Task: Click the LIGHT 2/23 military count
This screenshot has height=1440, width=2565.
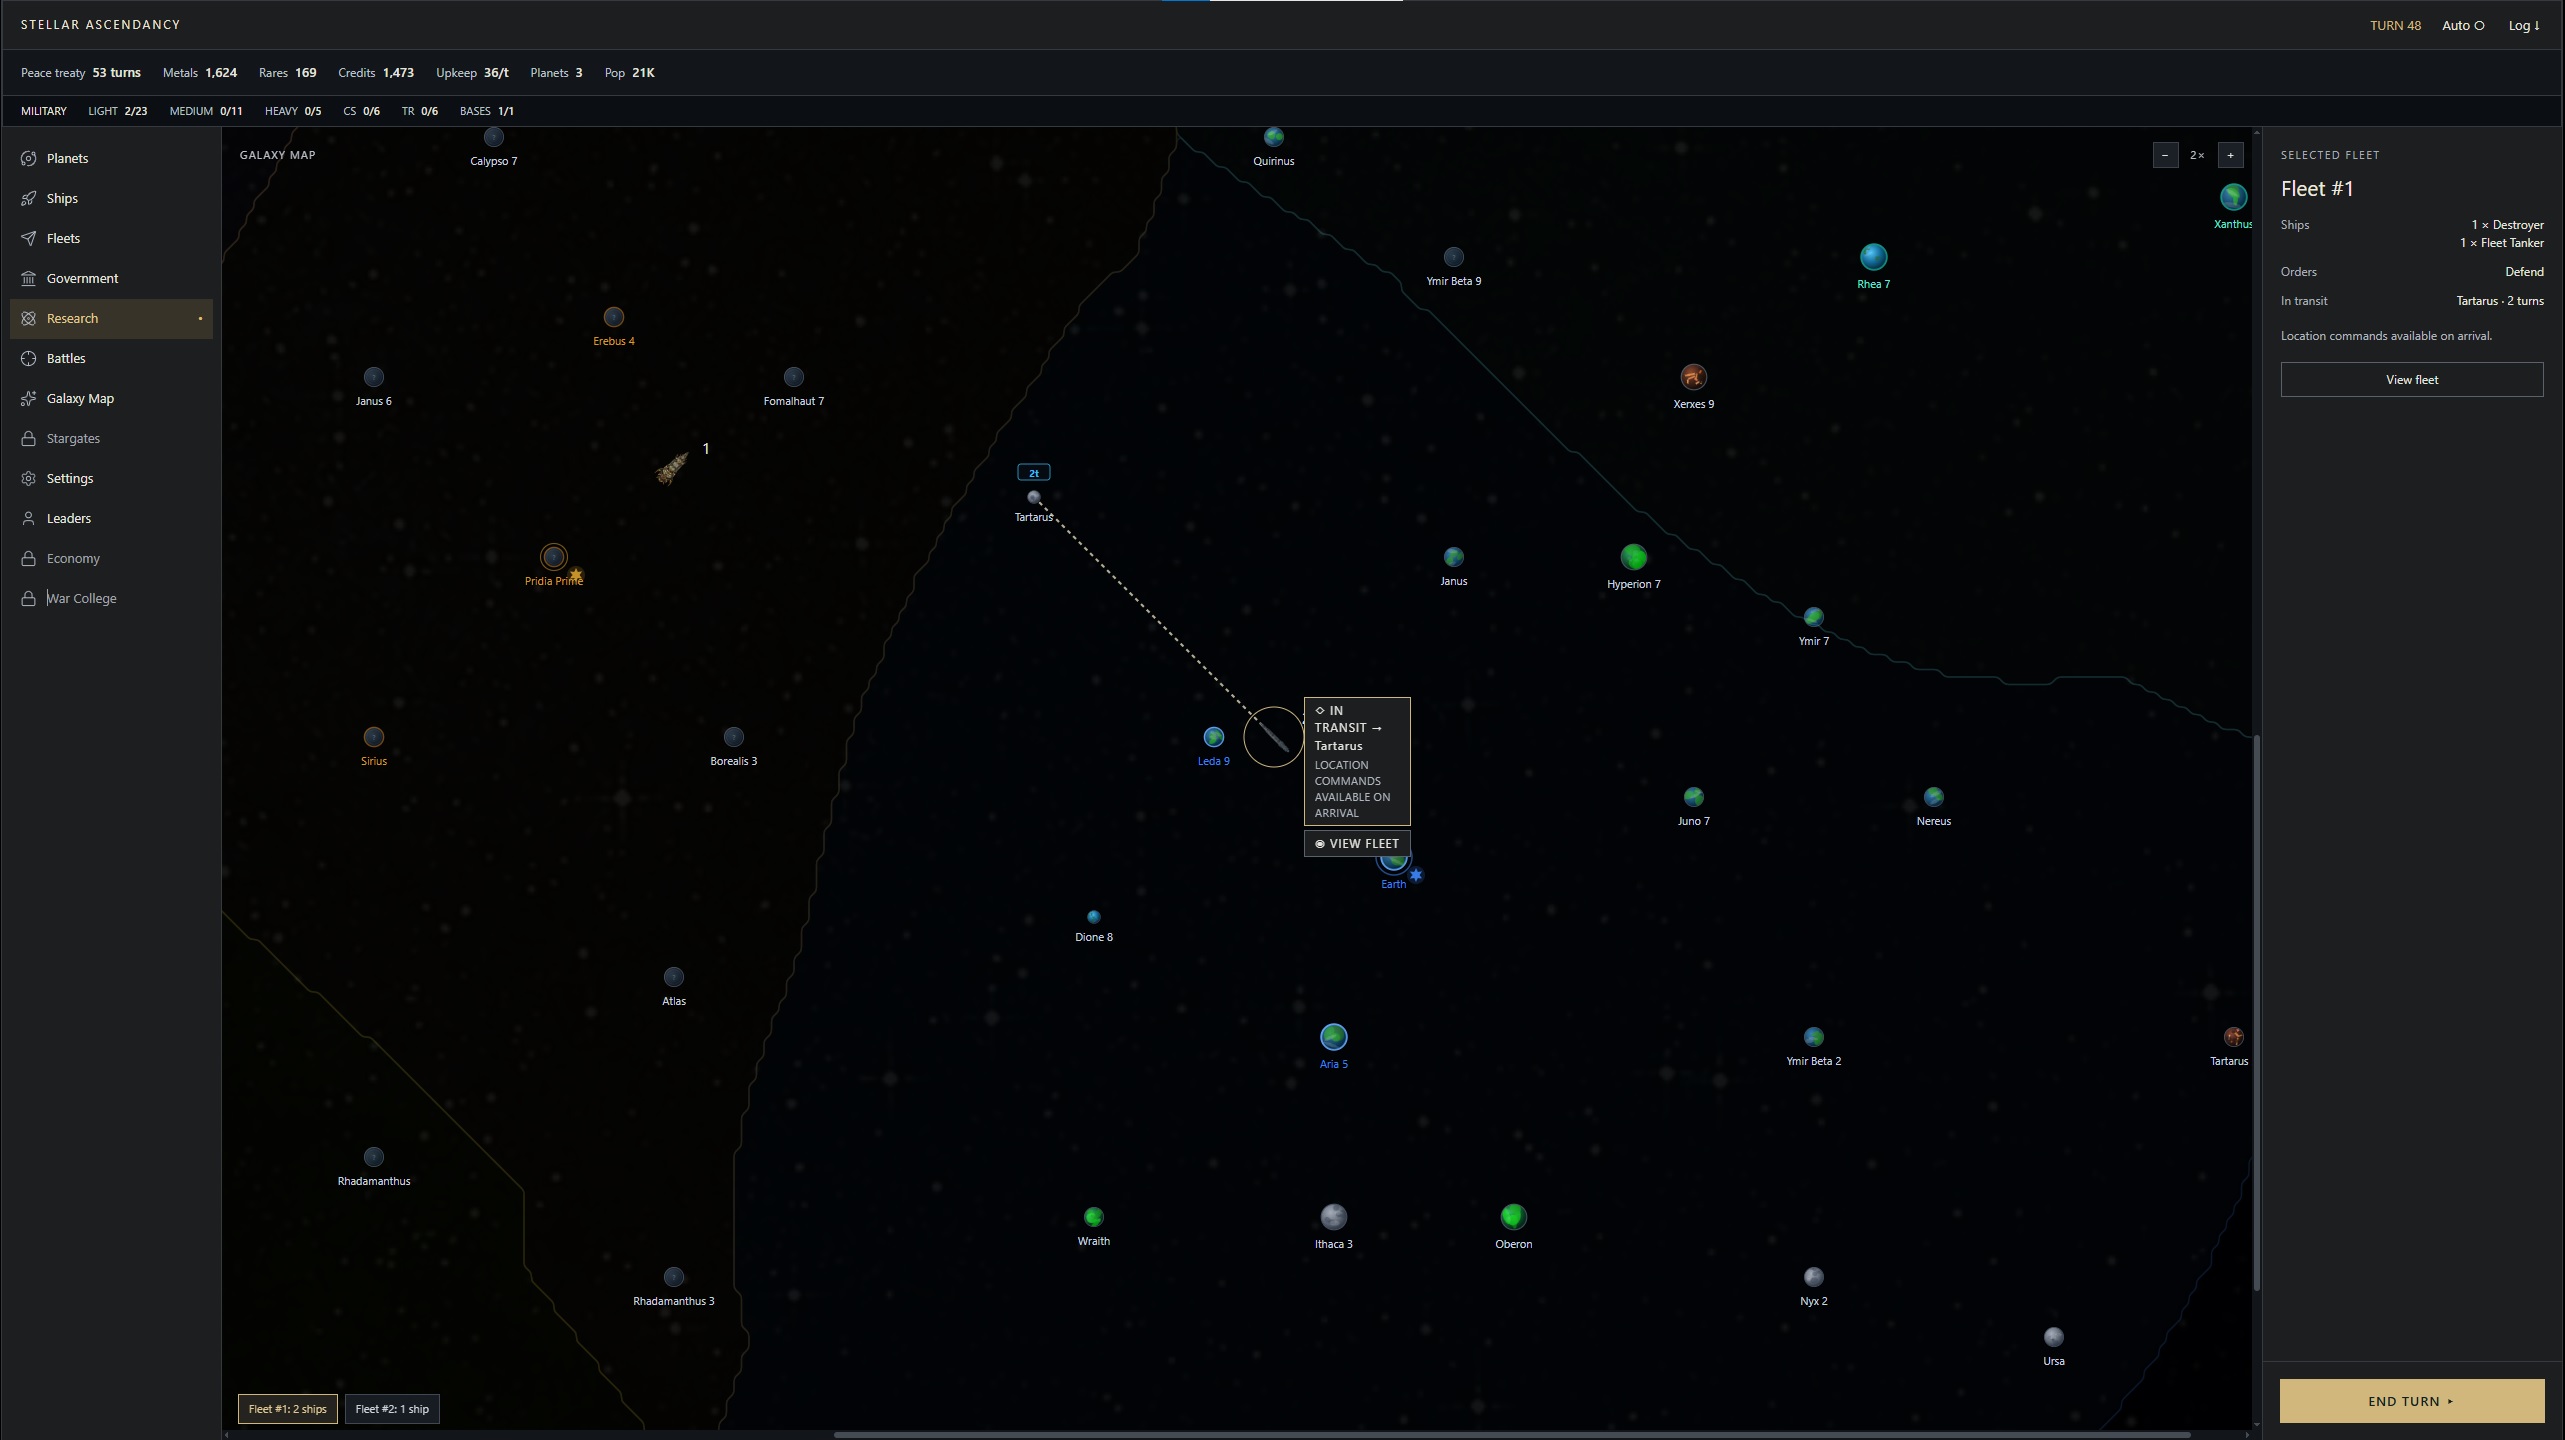Action: (x=118, y=111)
